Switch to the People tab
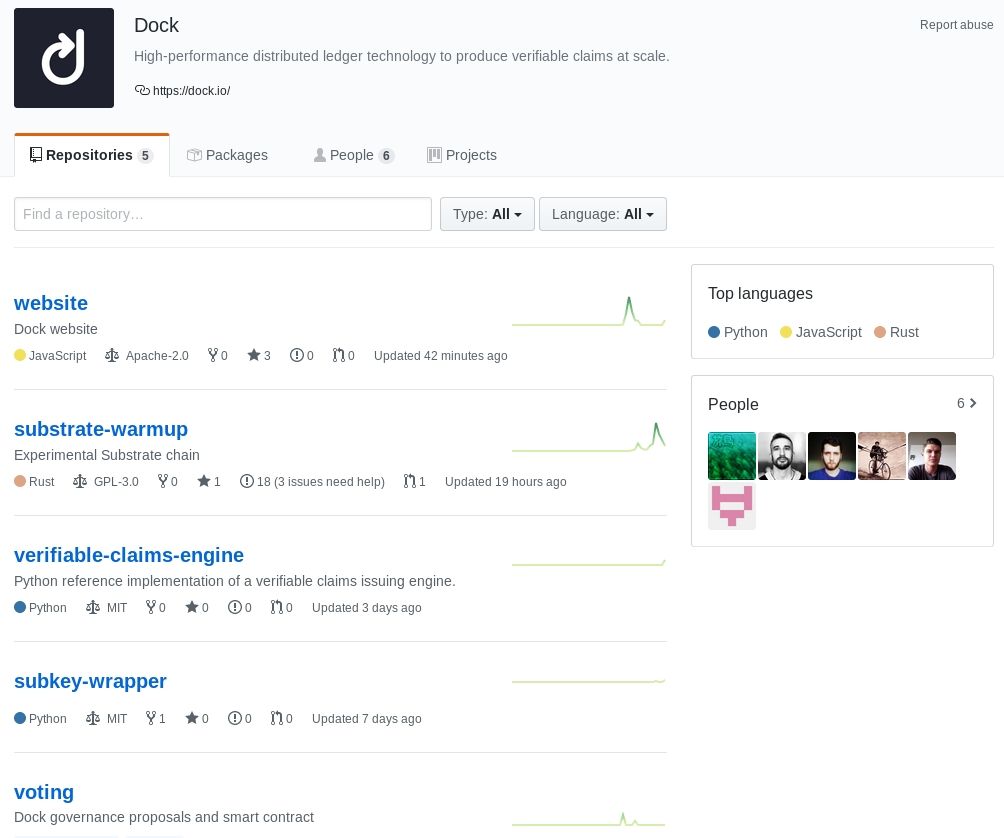This screenshot has width=1004, height=838. [x=353, y=155]
